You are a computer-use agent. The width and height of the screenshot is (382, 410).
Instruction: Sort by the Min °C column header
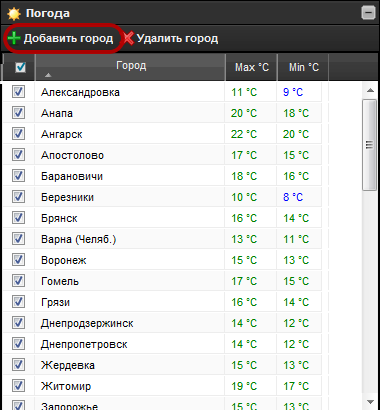(303, 67)
